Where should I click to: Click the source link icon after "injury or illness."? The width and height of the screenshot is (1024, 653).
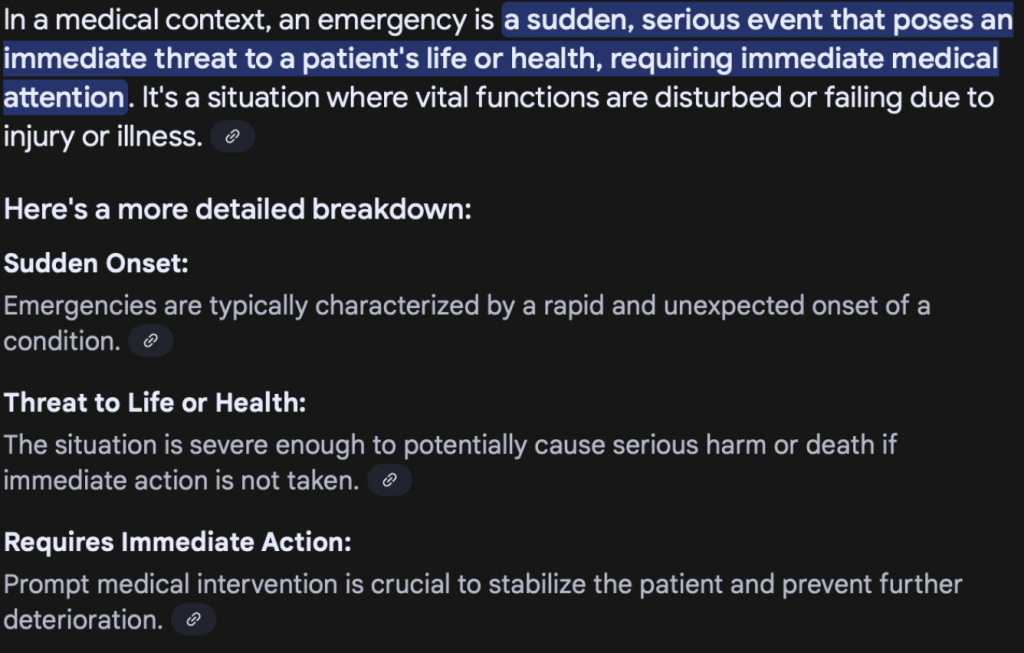point(232,137)
